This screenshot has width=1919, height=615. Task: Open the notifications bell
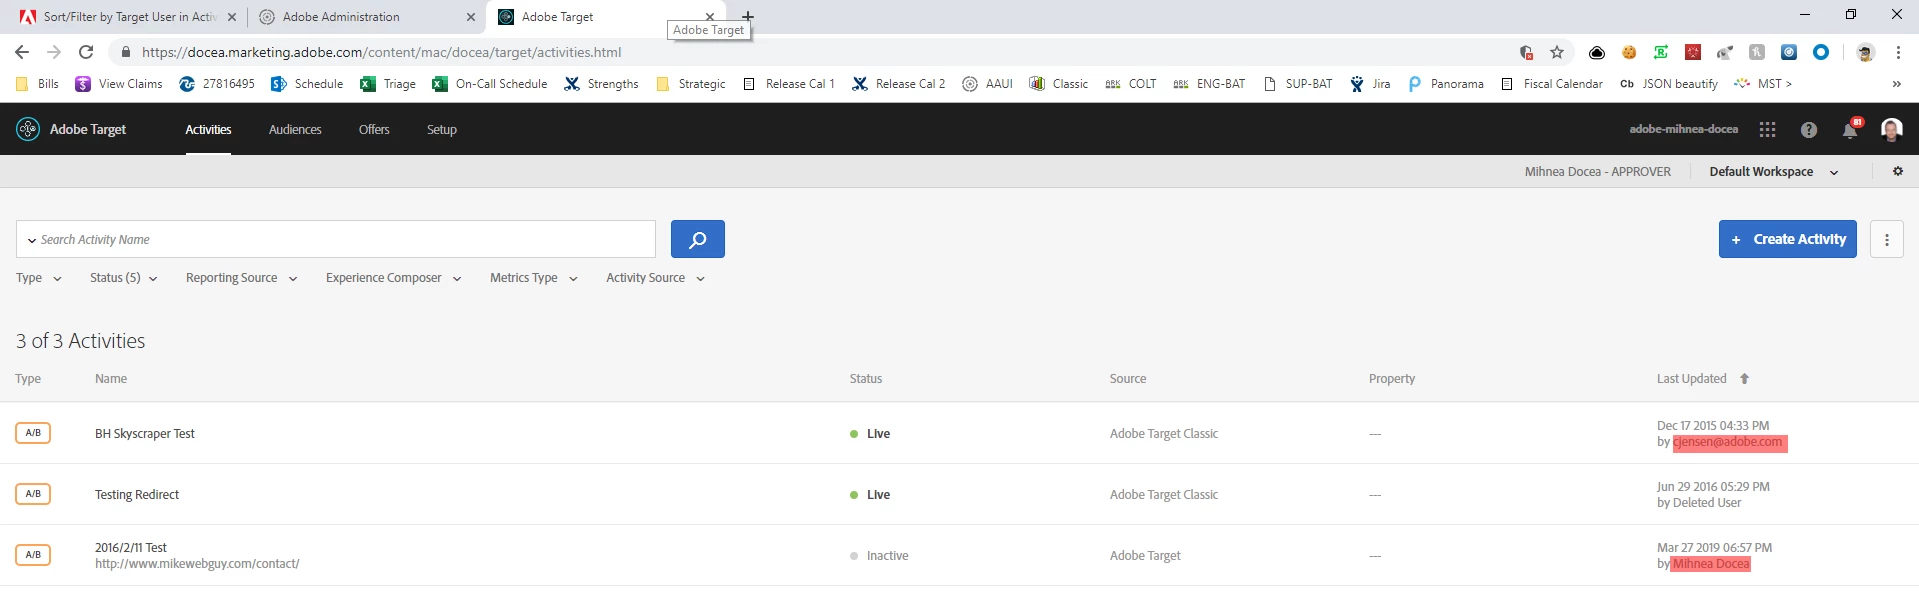(x=1850, y=129)
